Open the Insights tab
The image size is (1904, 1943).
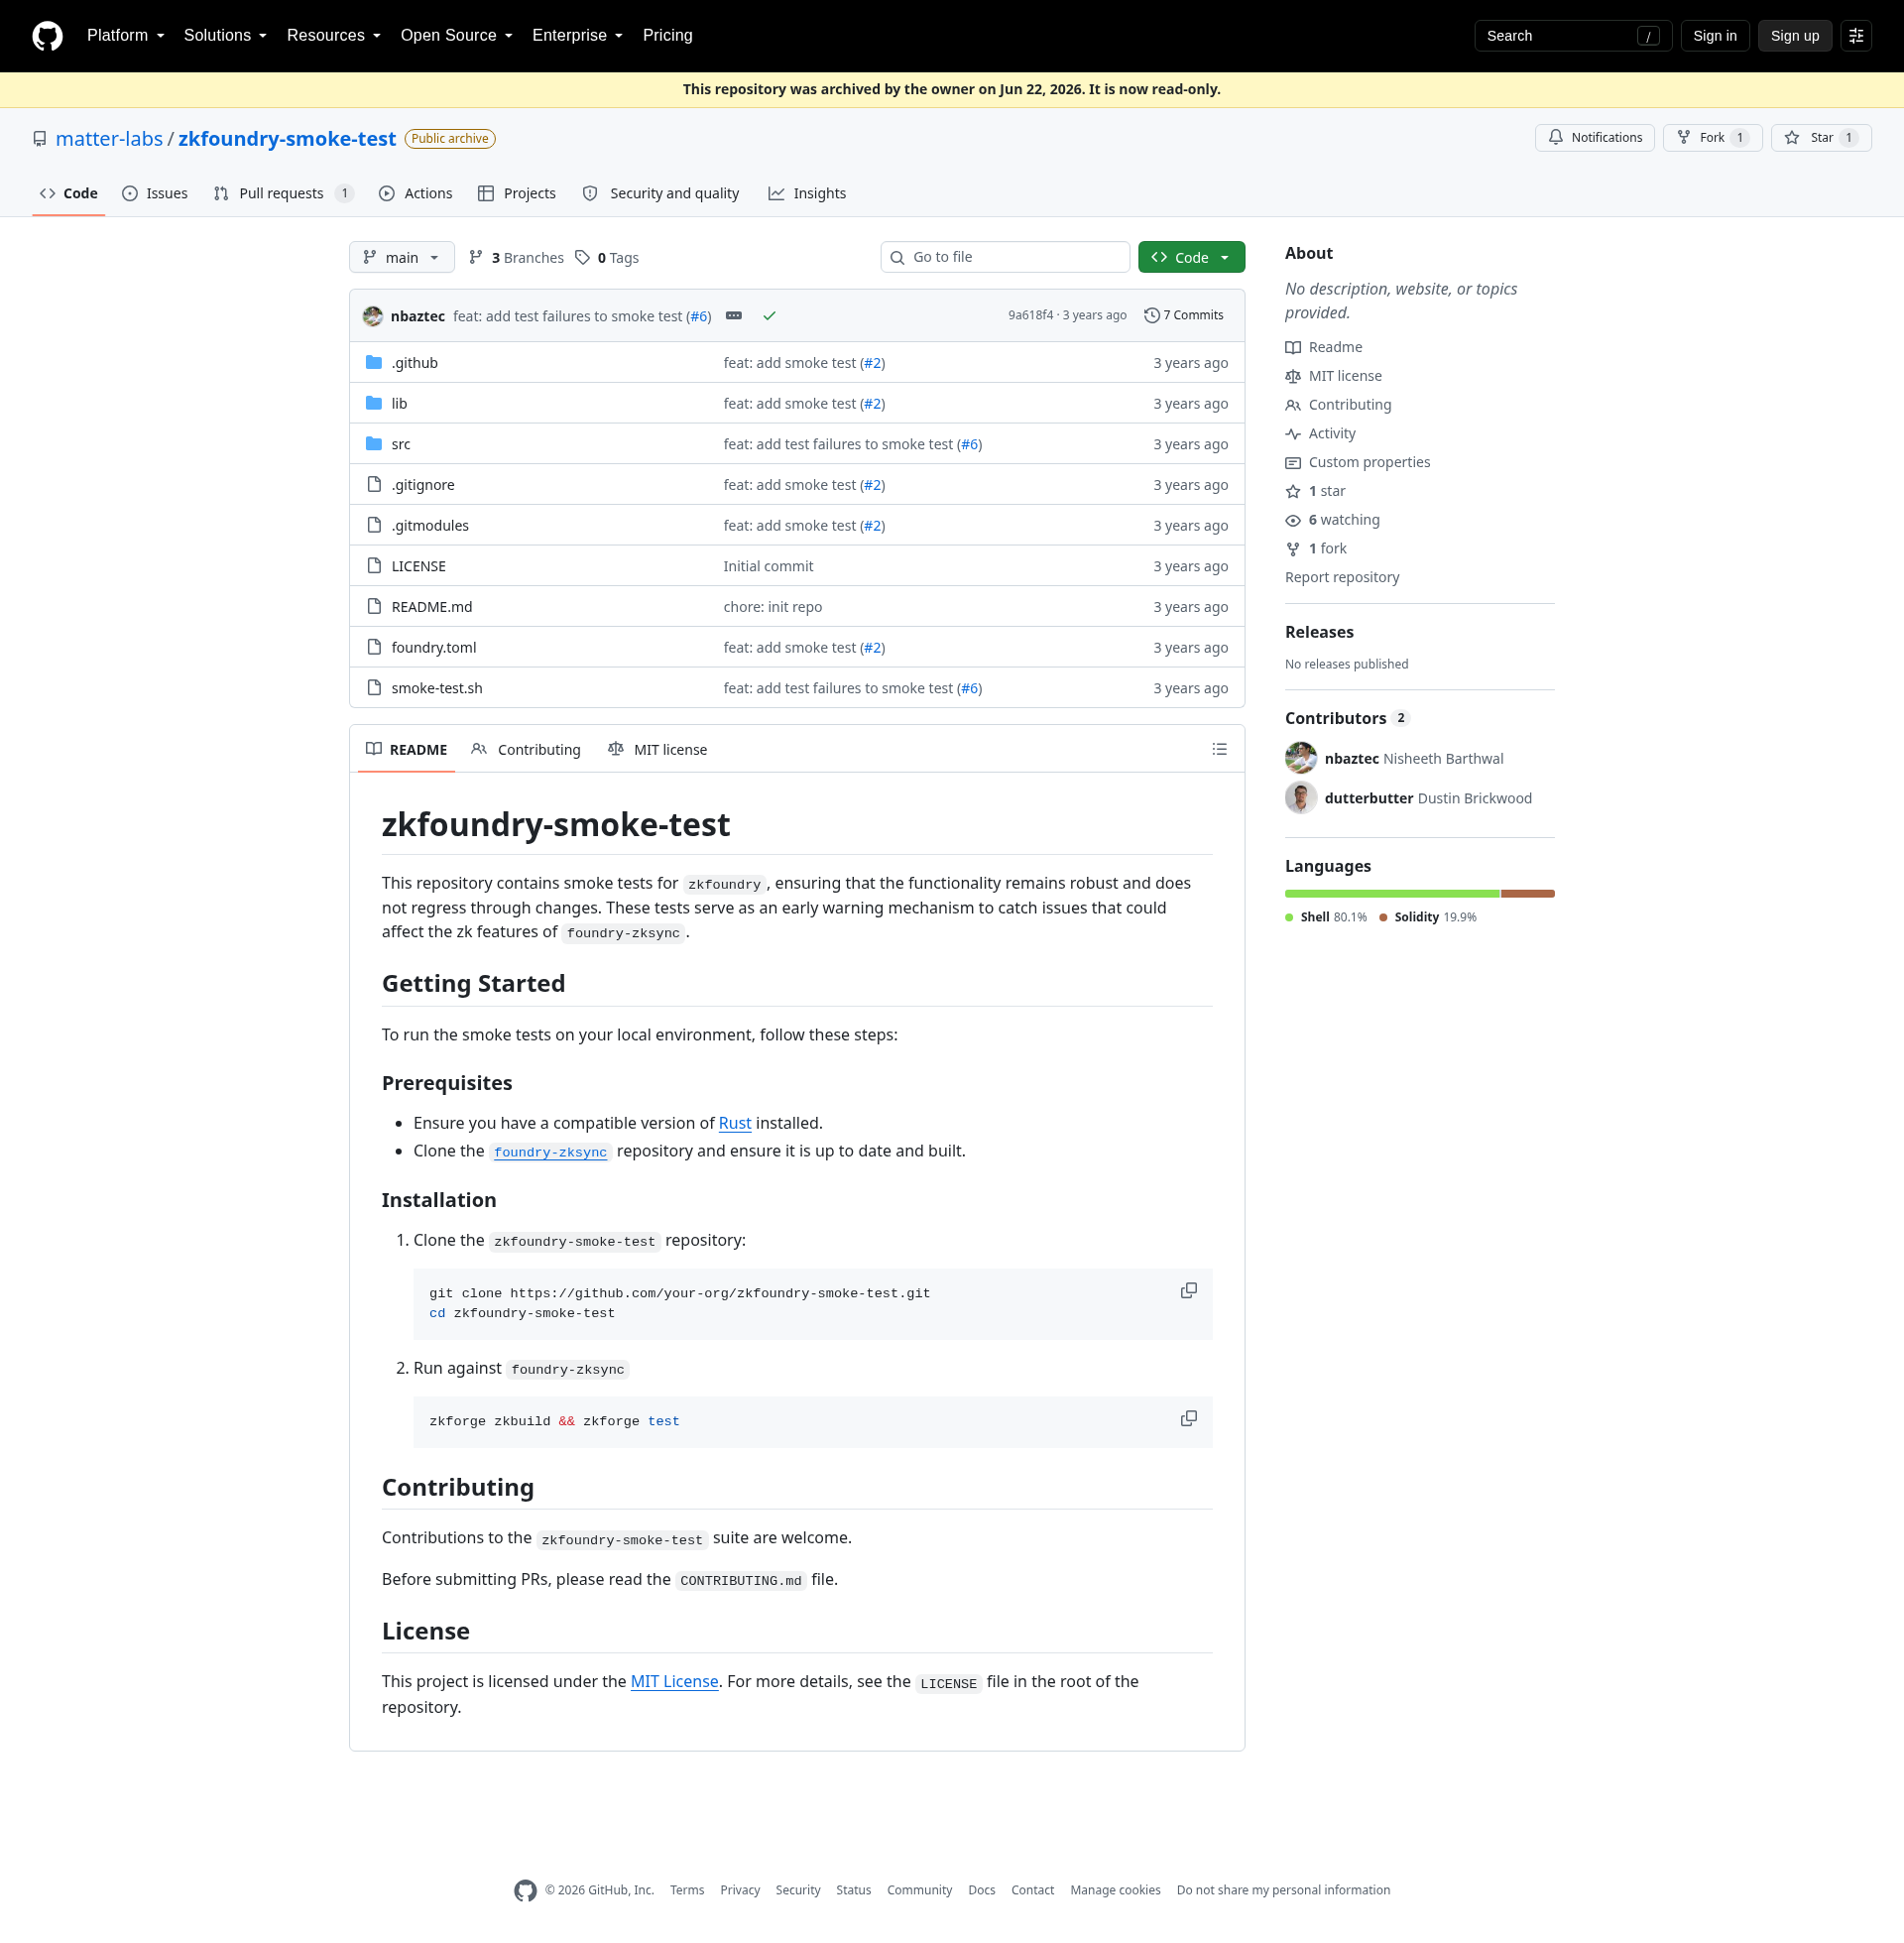click(807, 194)
